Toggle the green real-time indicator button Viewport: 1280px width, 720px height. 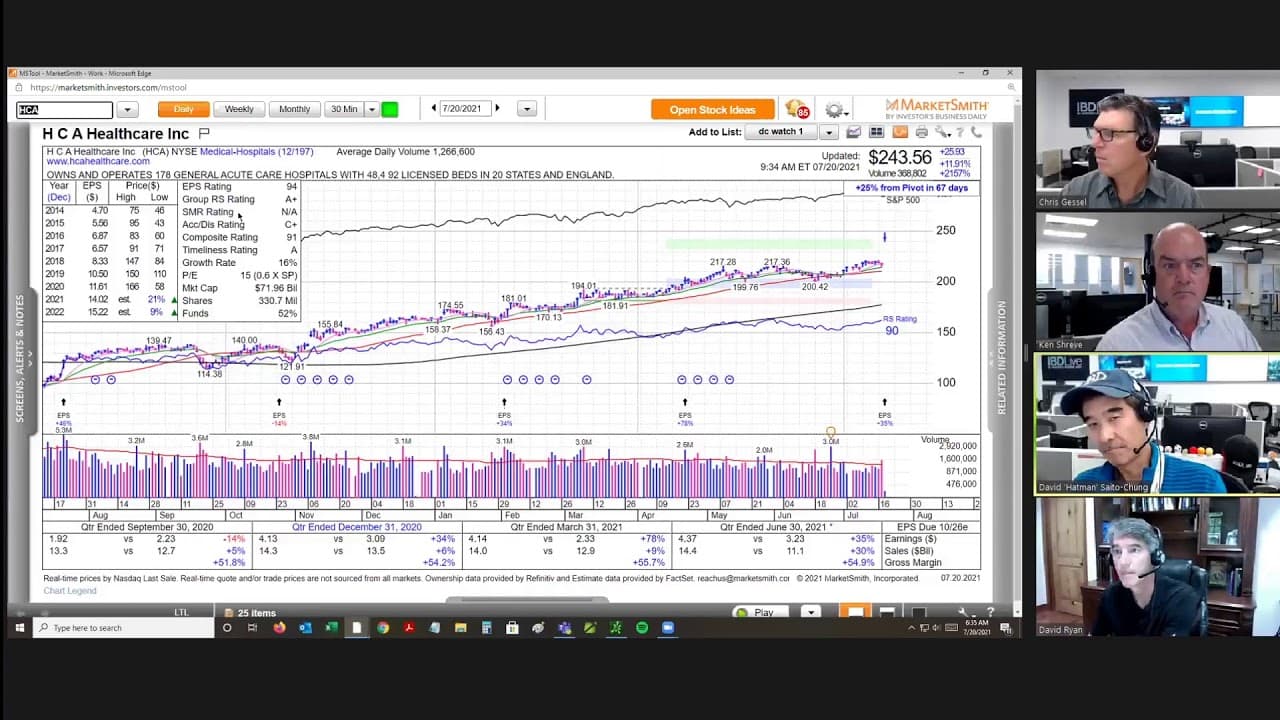[390, 110]
